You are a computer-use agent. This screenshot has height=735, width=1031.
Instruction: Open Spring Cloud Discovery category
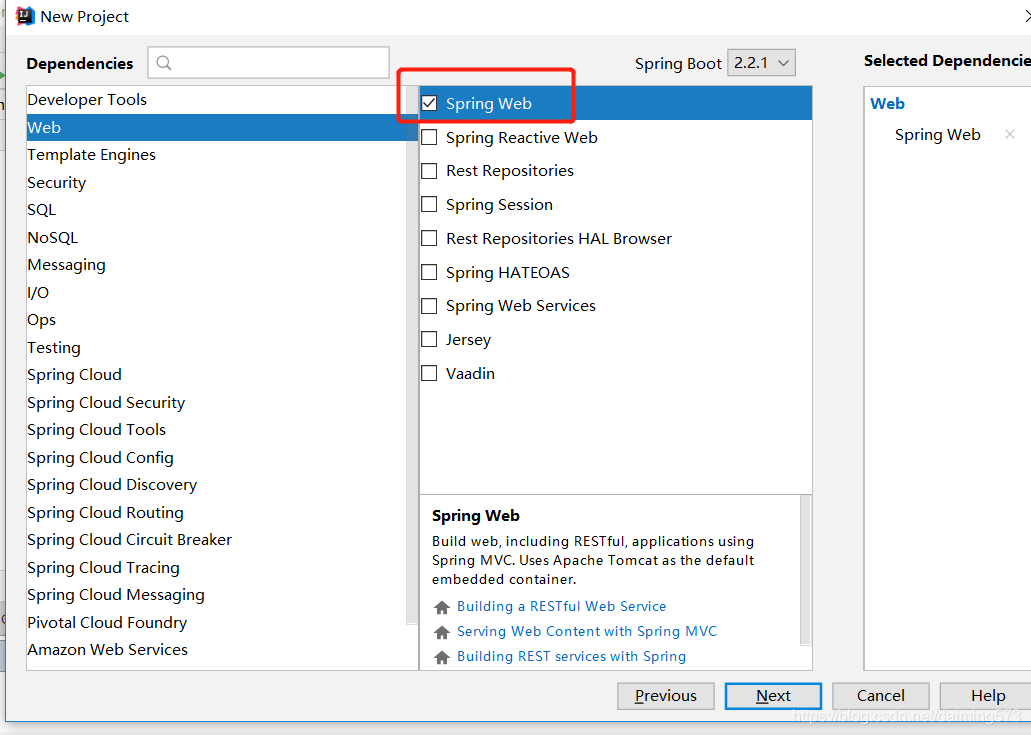click(x=216, y=485)
